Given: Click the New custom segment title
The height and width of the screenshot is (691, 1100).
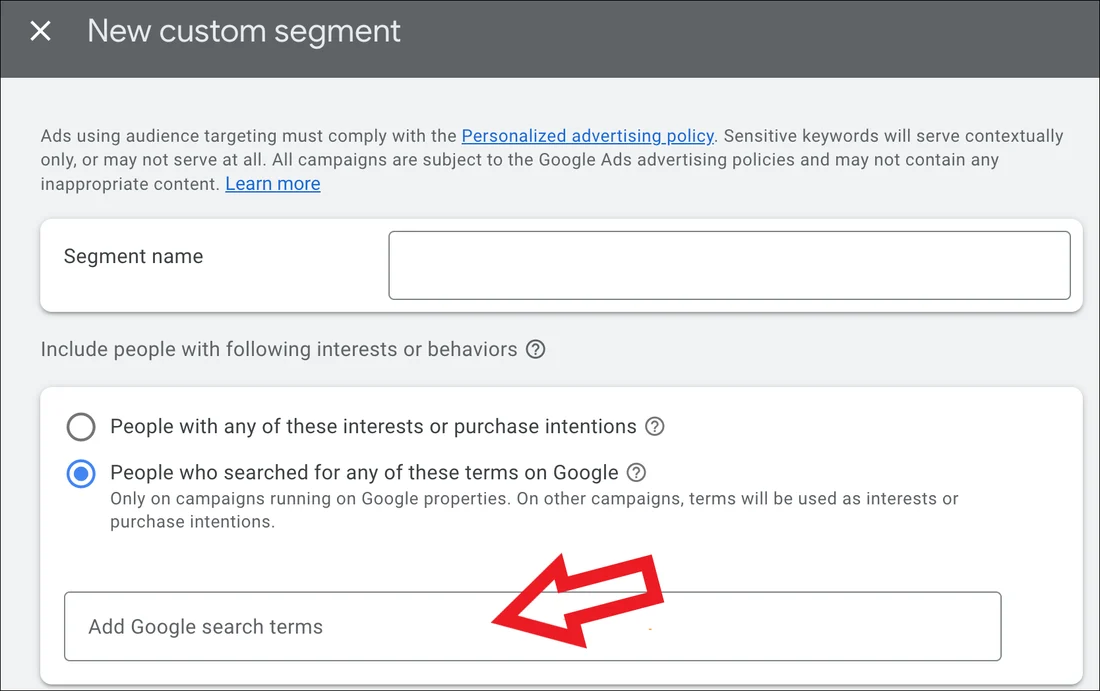Looking at the screenshot, I should point(244,31).
